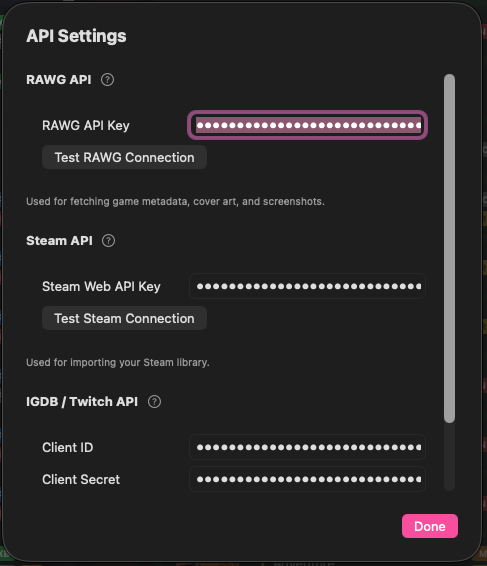Click the IGDB / Twitch API heading

(x=82, y=402)
